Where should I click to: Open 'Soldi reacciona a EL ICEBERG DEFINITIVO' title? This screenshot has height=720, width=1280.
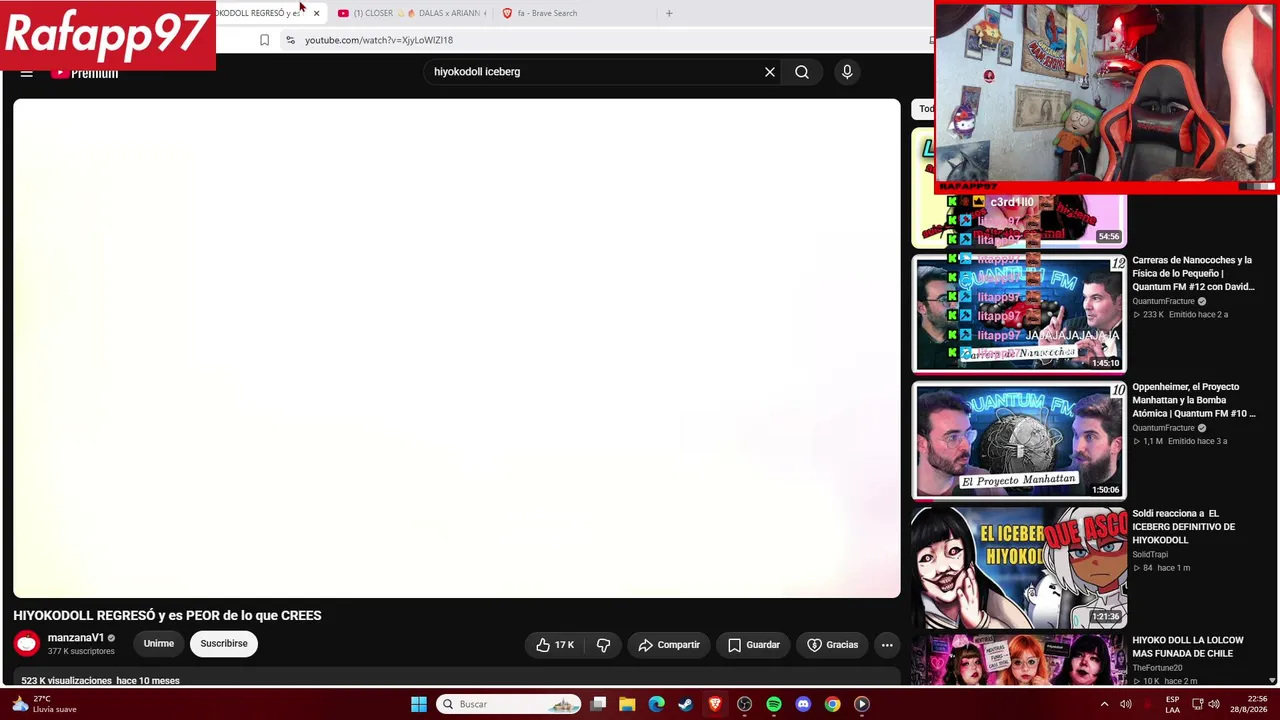1184,527
